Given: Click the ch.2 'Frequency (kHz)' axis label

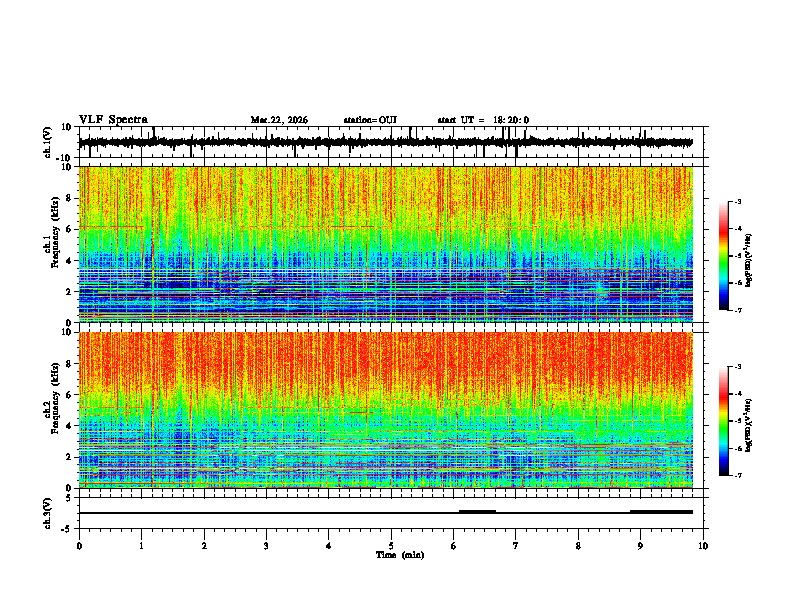Looking at the screenshot, I should [x=55, y=398].
